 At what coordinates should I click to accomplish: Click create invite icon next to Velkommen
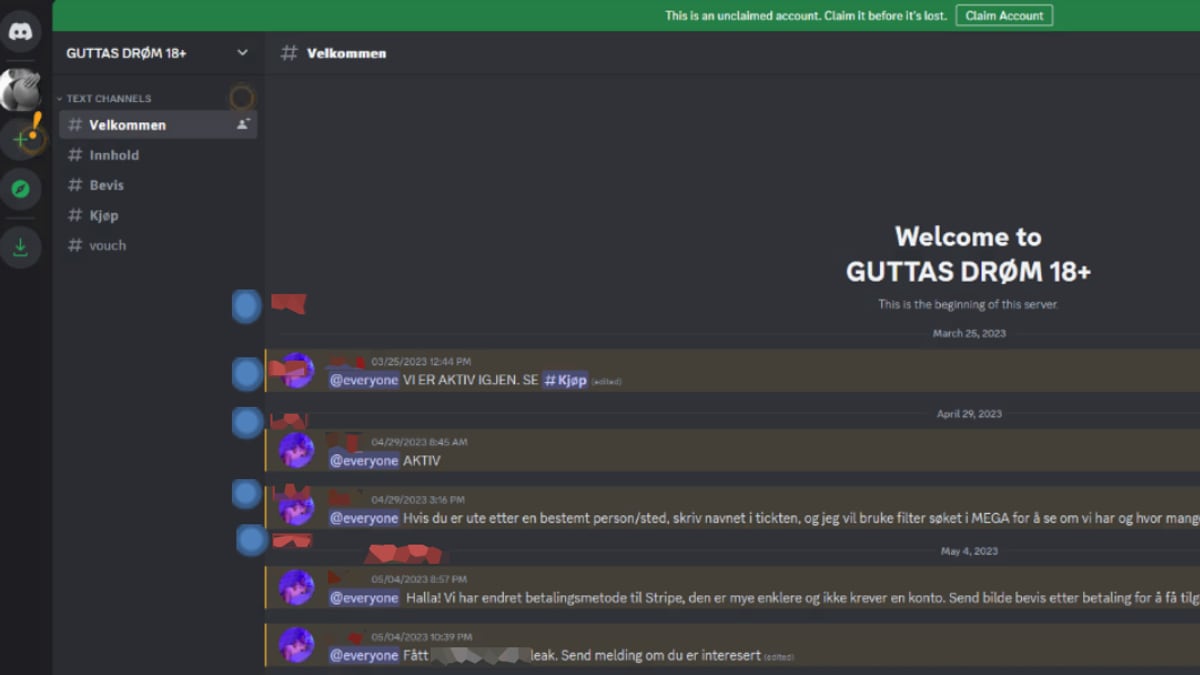pyautogui.click(x=242, y=125)
